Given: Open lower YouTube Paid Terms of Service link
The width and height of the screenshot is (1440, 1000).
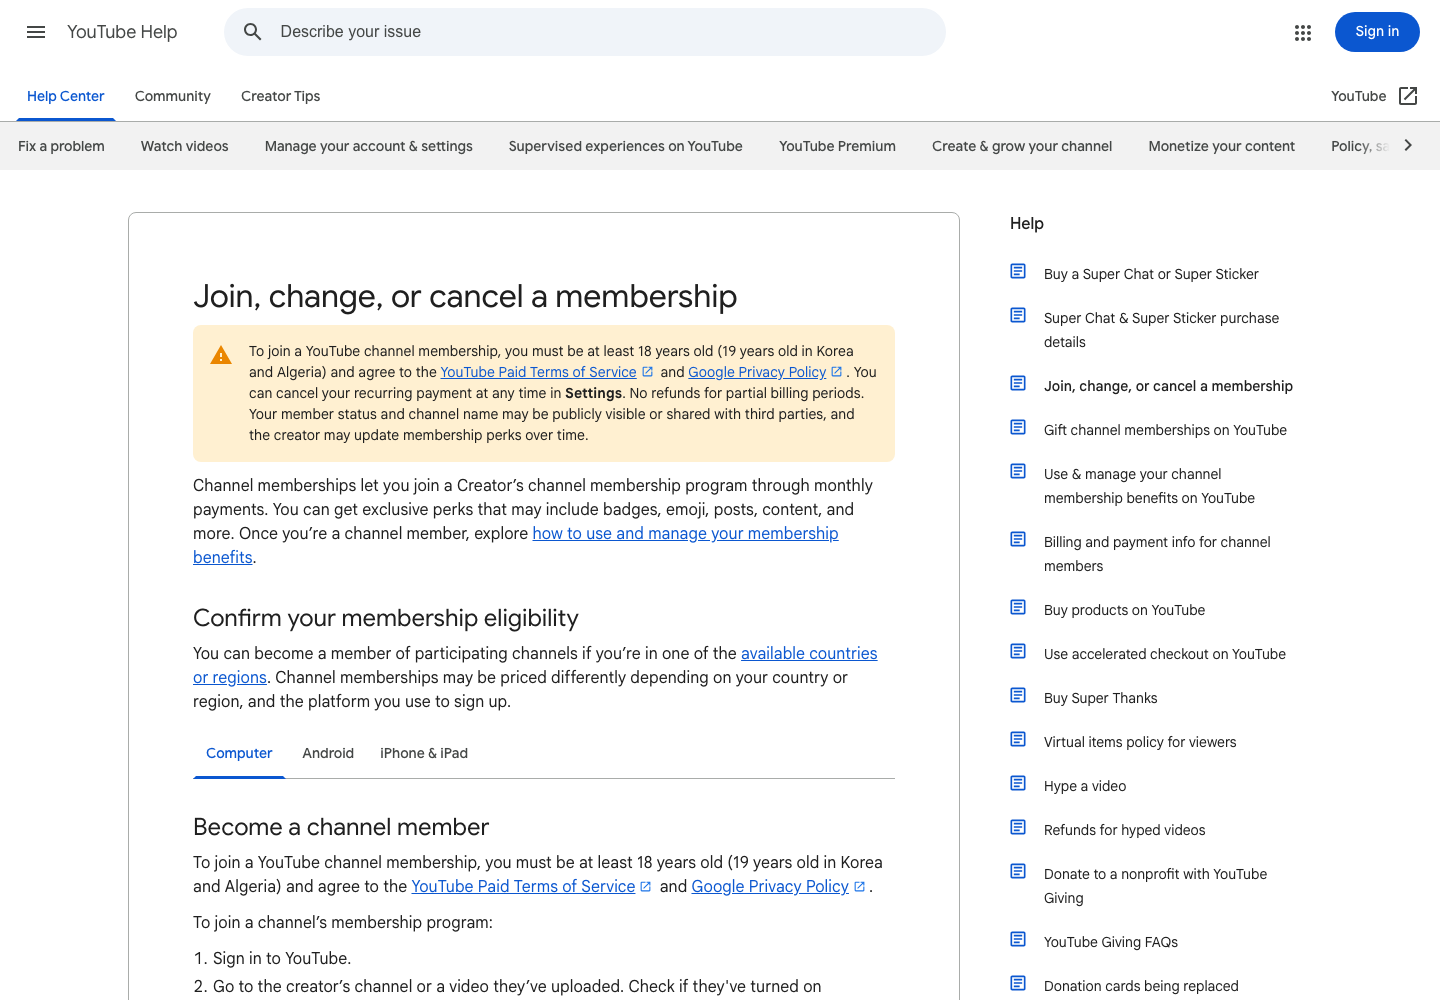Looking at the screenshot, I should pyautogui.click(x=523, y=886).
